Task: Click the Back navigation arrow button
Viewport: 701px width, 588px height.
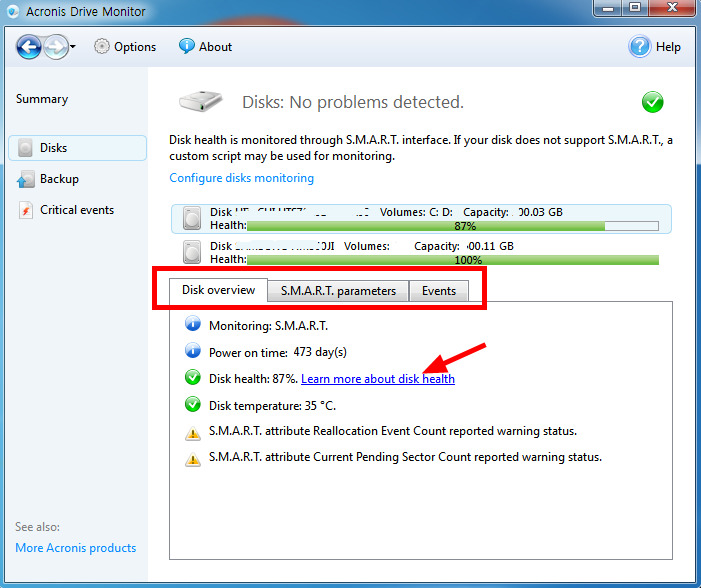Action: (29, 46)
